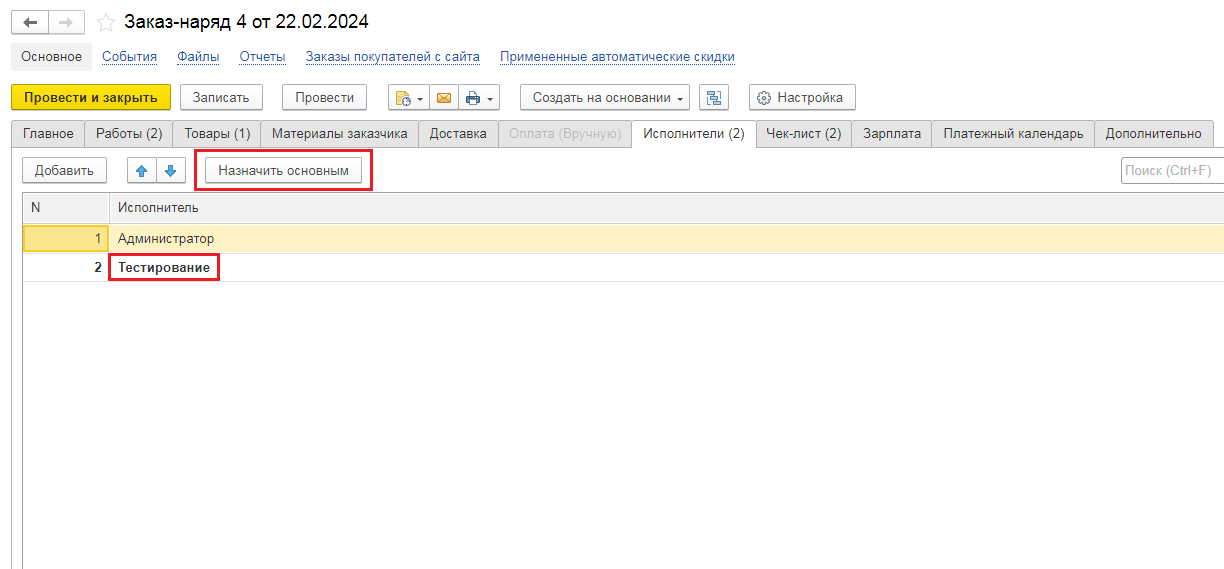Image resolution: width=1224 pixels, height=569 pixels.
Task: Open Примененные автоматические скидки link
Action: point(617,57)
